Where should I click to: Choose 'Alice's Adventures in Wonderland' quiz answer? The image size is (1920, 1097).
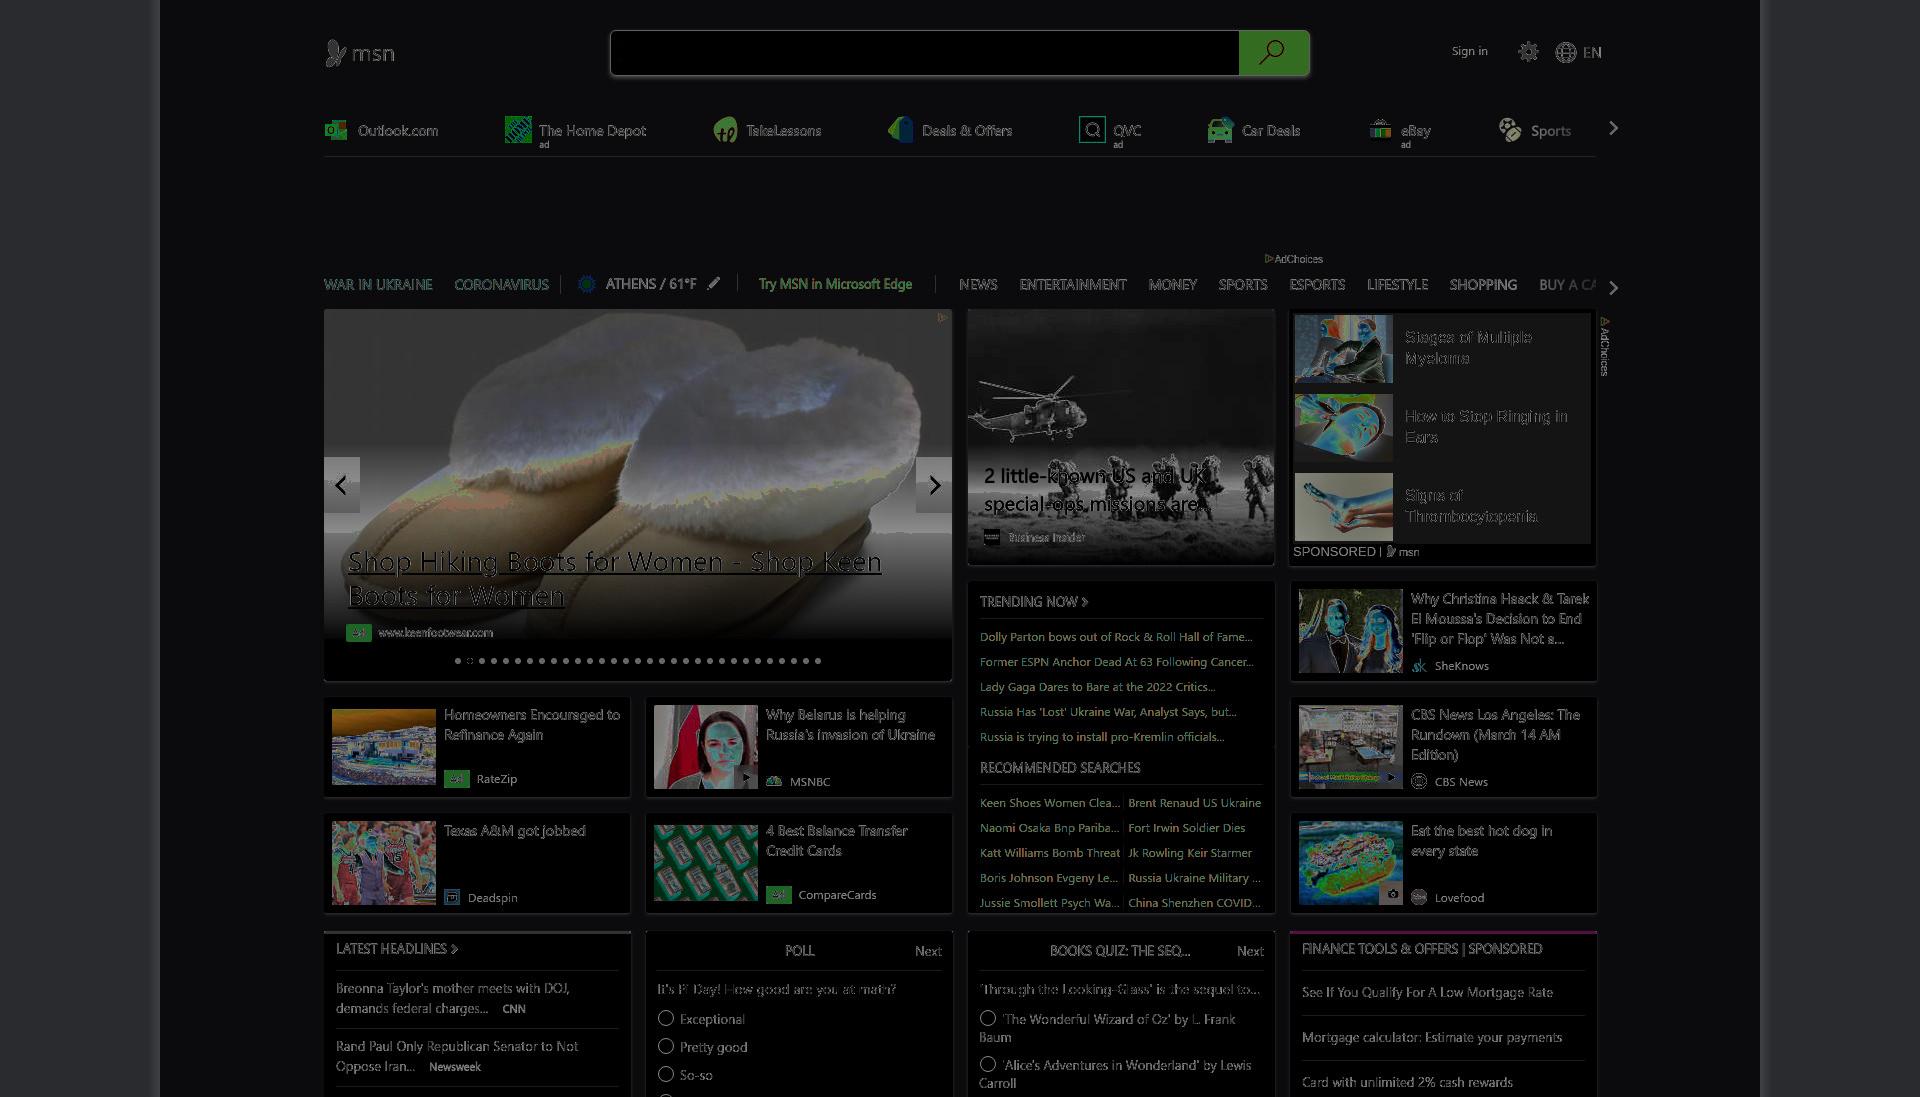coord(988,1064)
